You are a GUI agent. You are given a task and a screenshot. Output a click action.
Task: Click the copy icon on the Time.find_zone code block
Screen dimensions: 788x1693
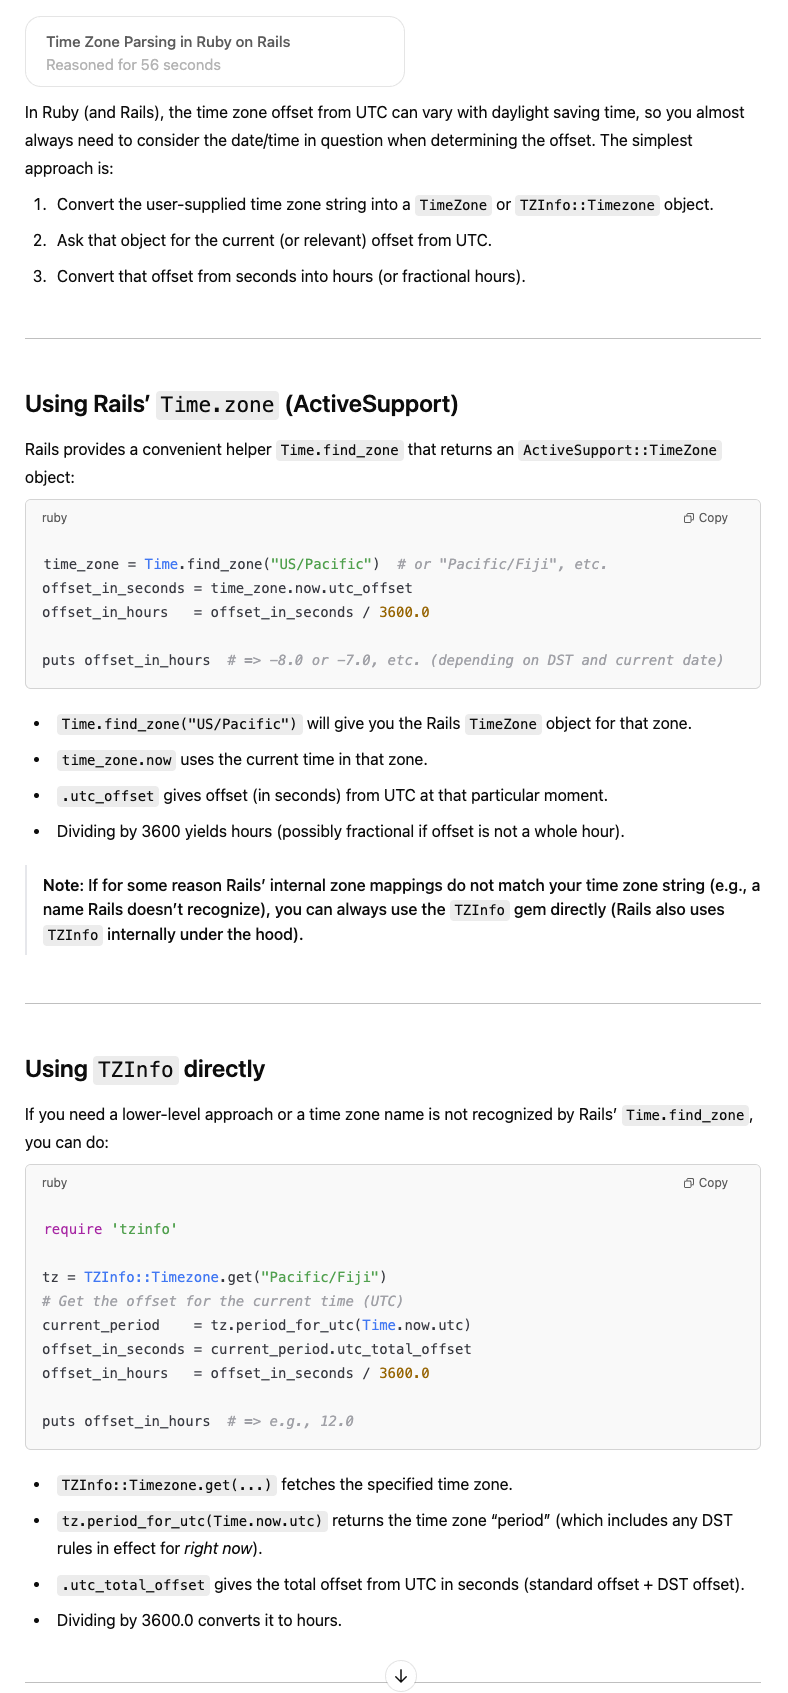click(705, 518)
